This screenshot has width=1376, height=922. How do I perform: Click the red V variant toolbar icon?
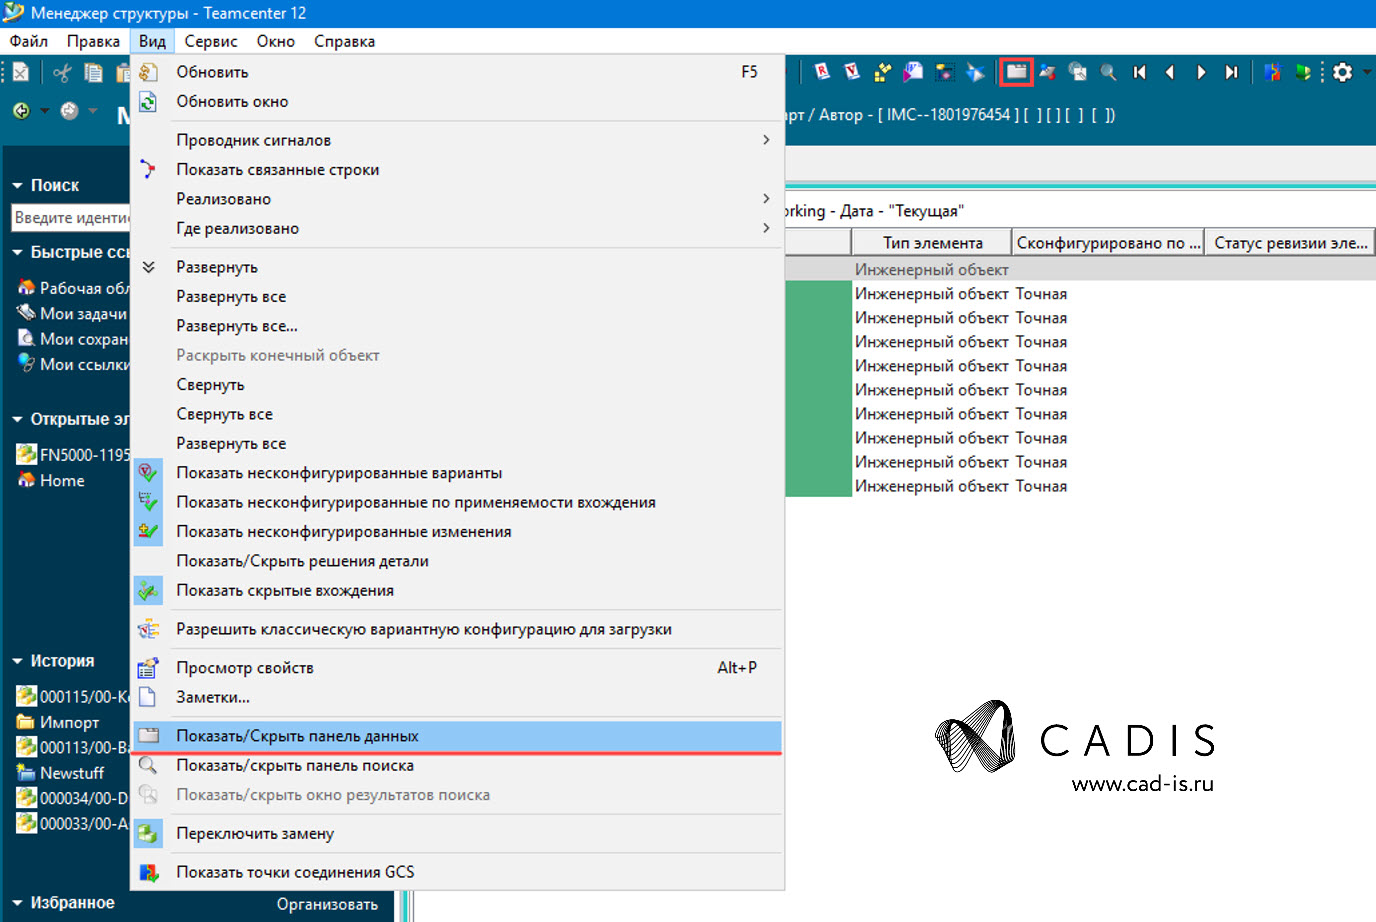pos(852,72)
